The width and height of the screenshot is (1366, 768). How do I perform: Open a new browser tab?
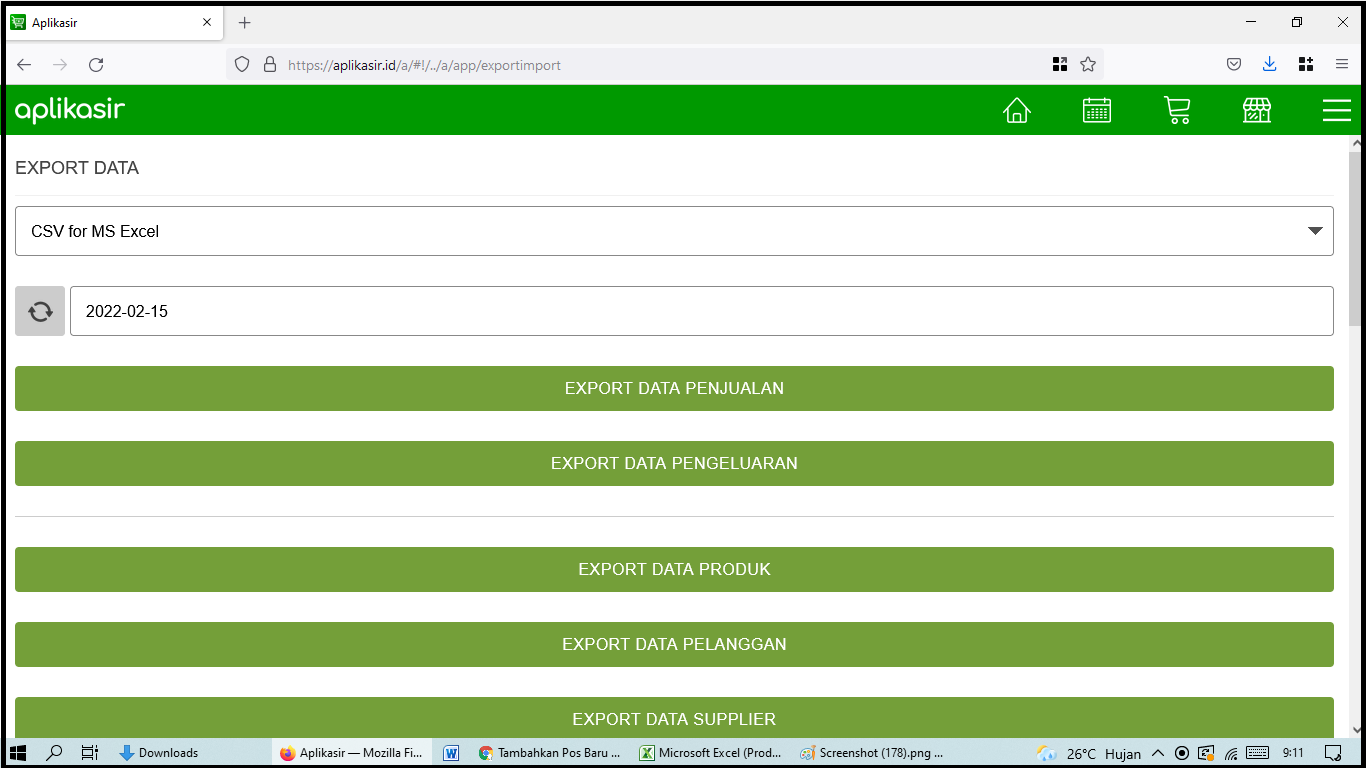245,22
